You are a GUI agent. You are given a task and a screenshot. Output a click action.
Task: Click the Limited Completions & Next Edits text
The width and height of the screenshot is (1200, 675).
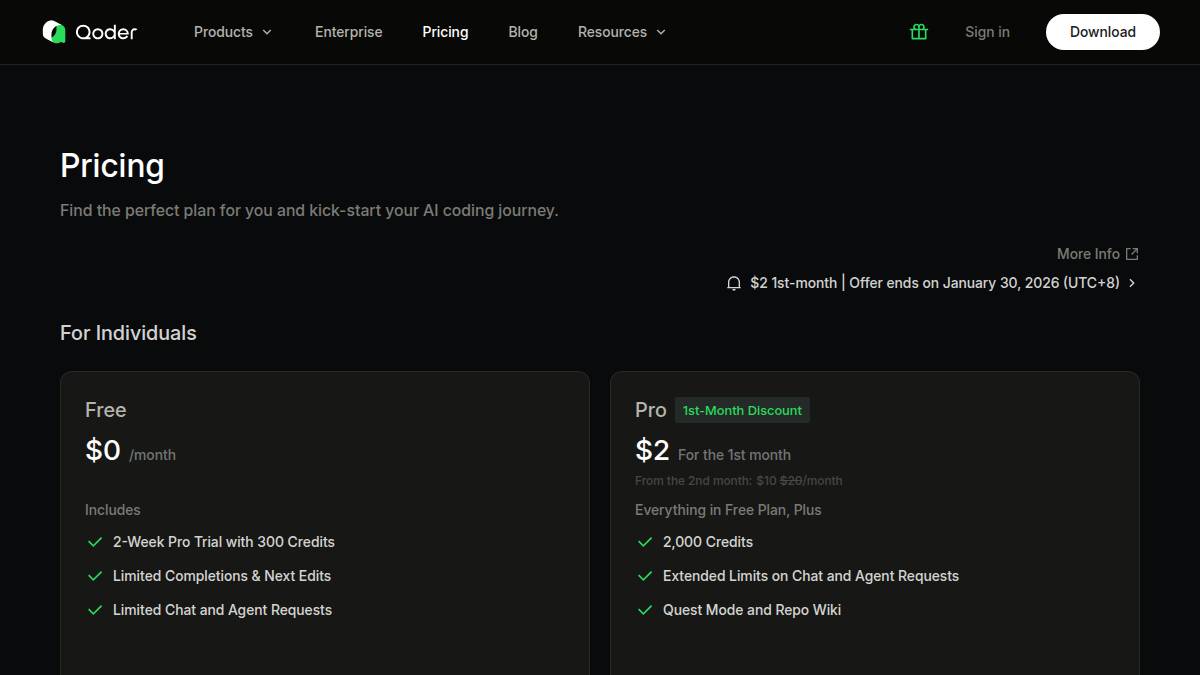pyautogui.click(x=222, y=576)
